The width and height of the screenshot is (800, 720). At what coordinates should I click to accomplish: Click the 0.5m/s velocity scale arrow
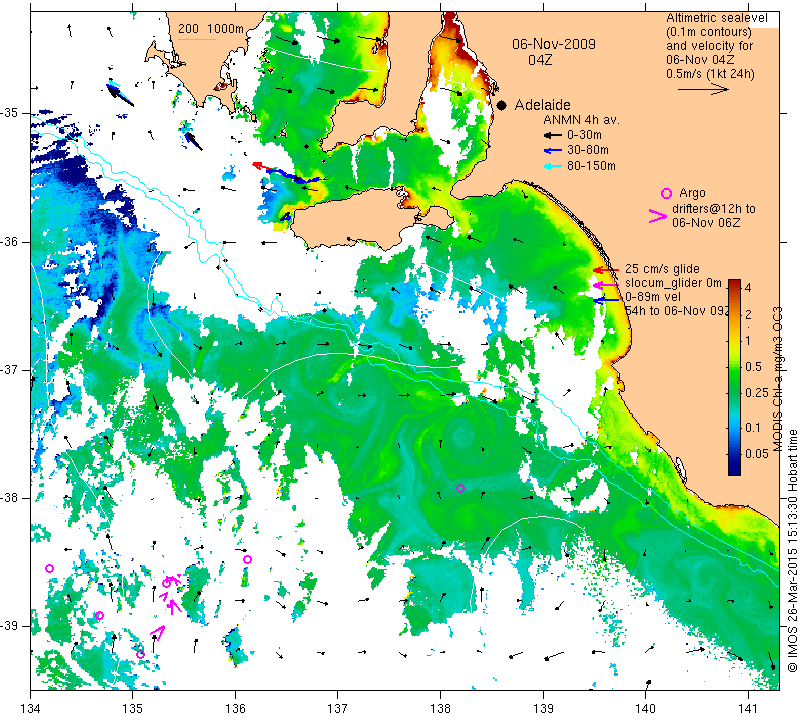point(703,89)
